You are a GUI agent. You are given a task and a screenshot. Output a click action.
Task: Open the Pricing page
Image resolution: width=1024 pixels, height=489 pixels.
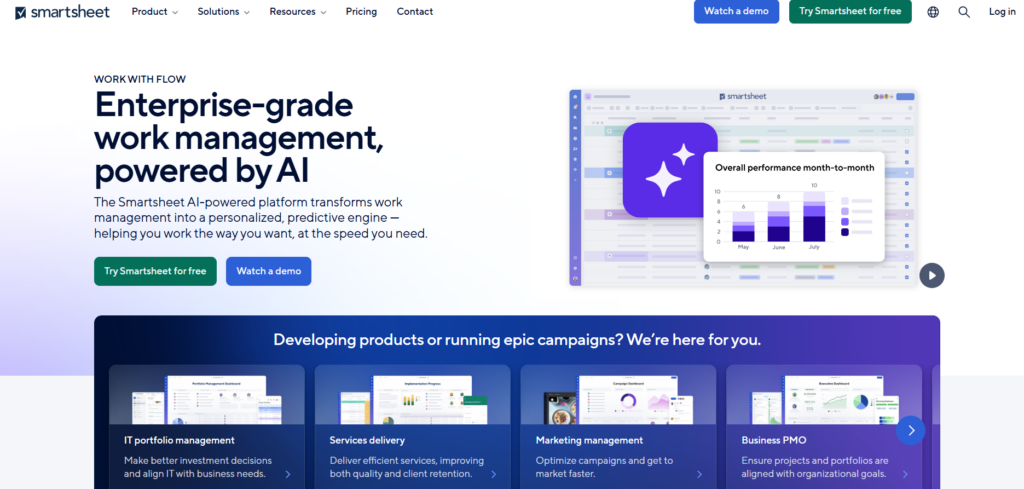pos(361,12)
